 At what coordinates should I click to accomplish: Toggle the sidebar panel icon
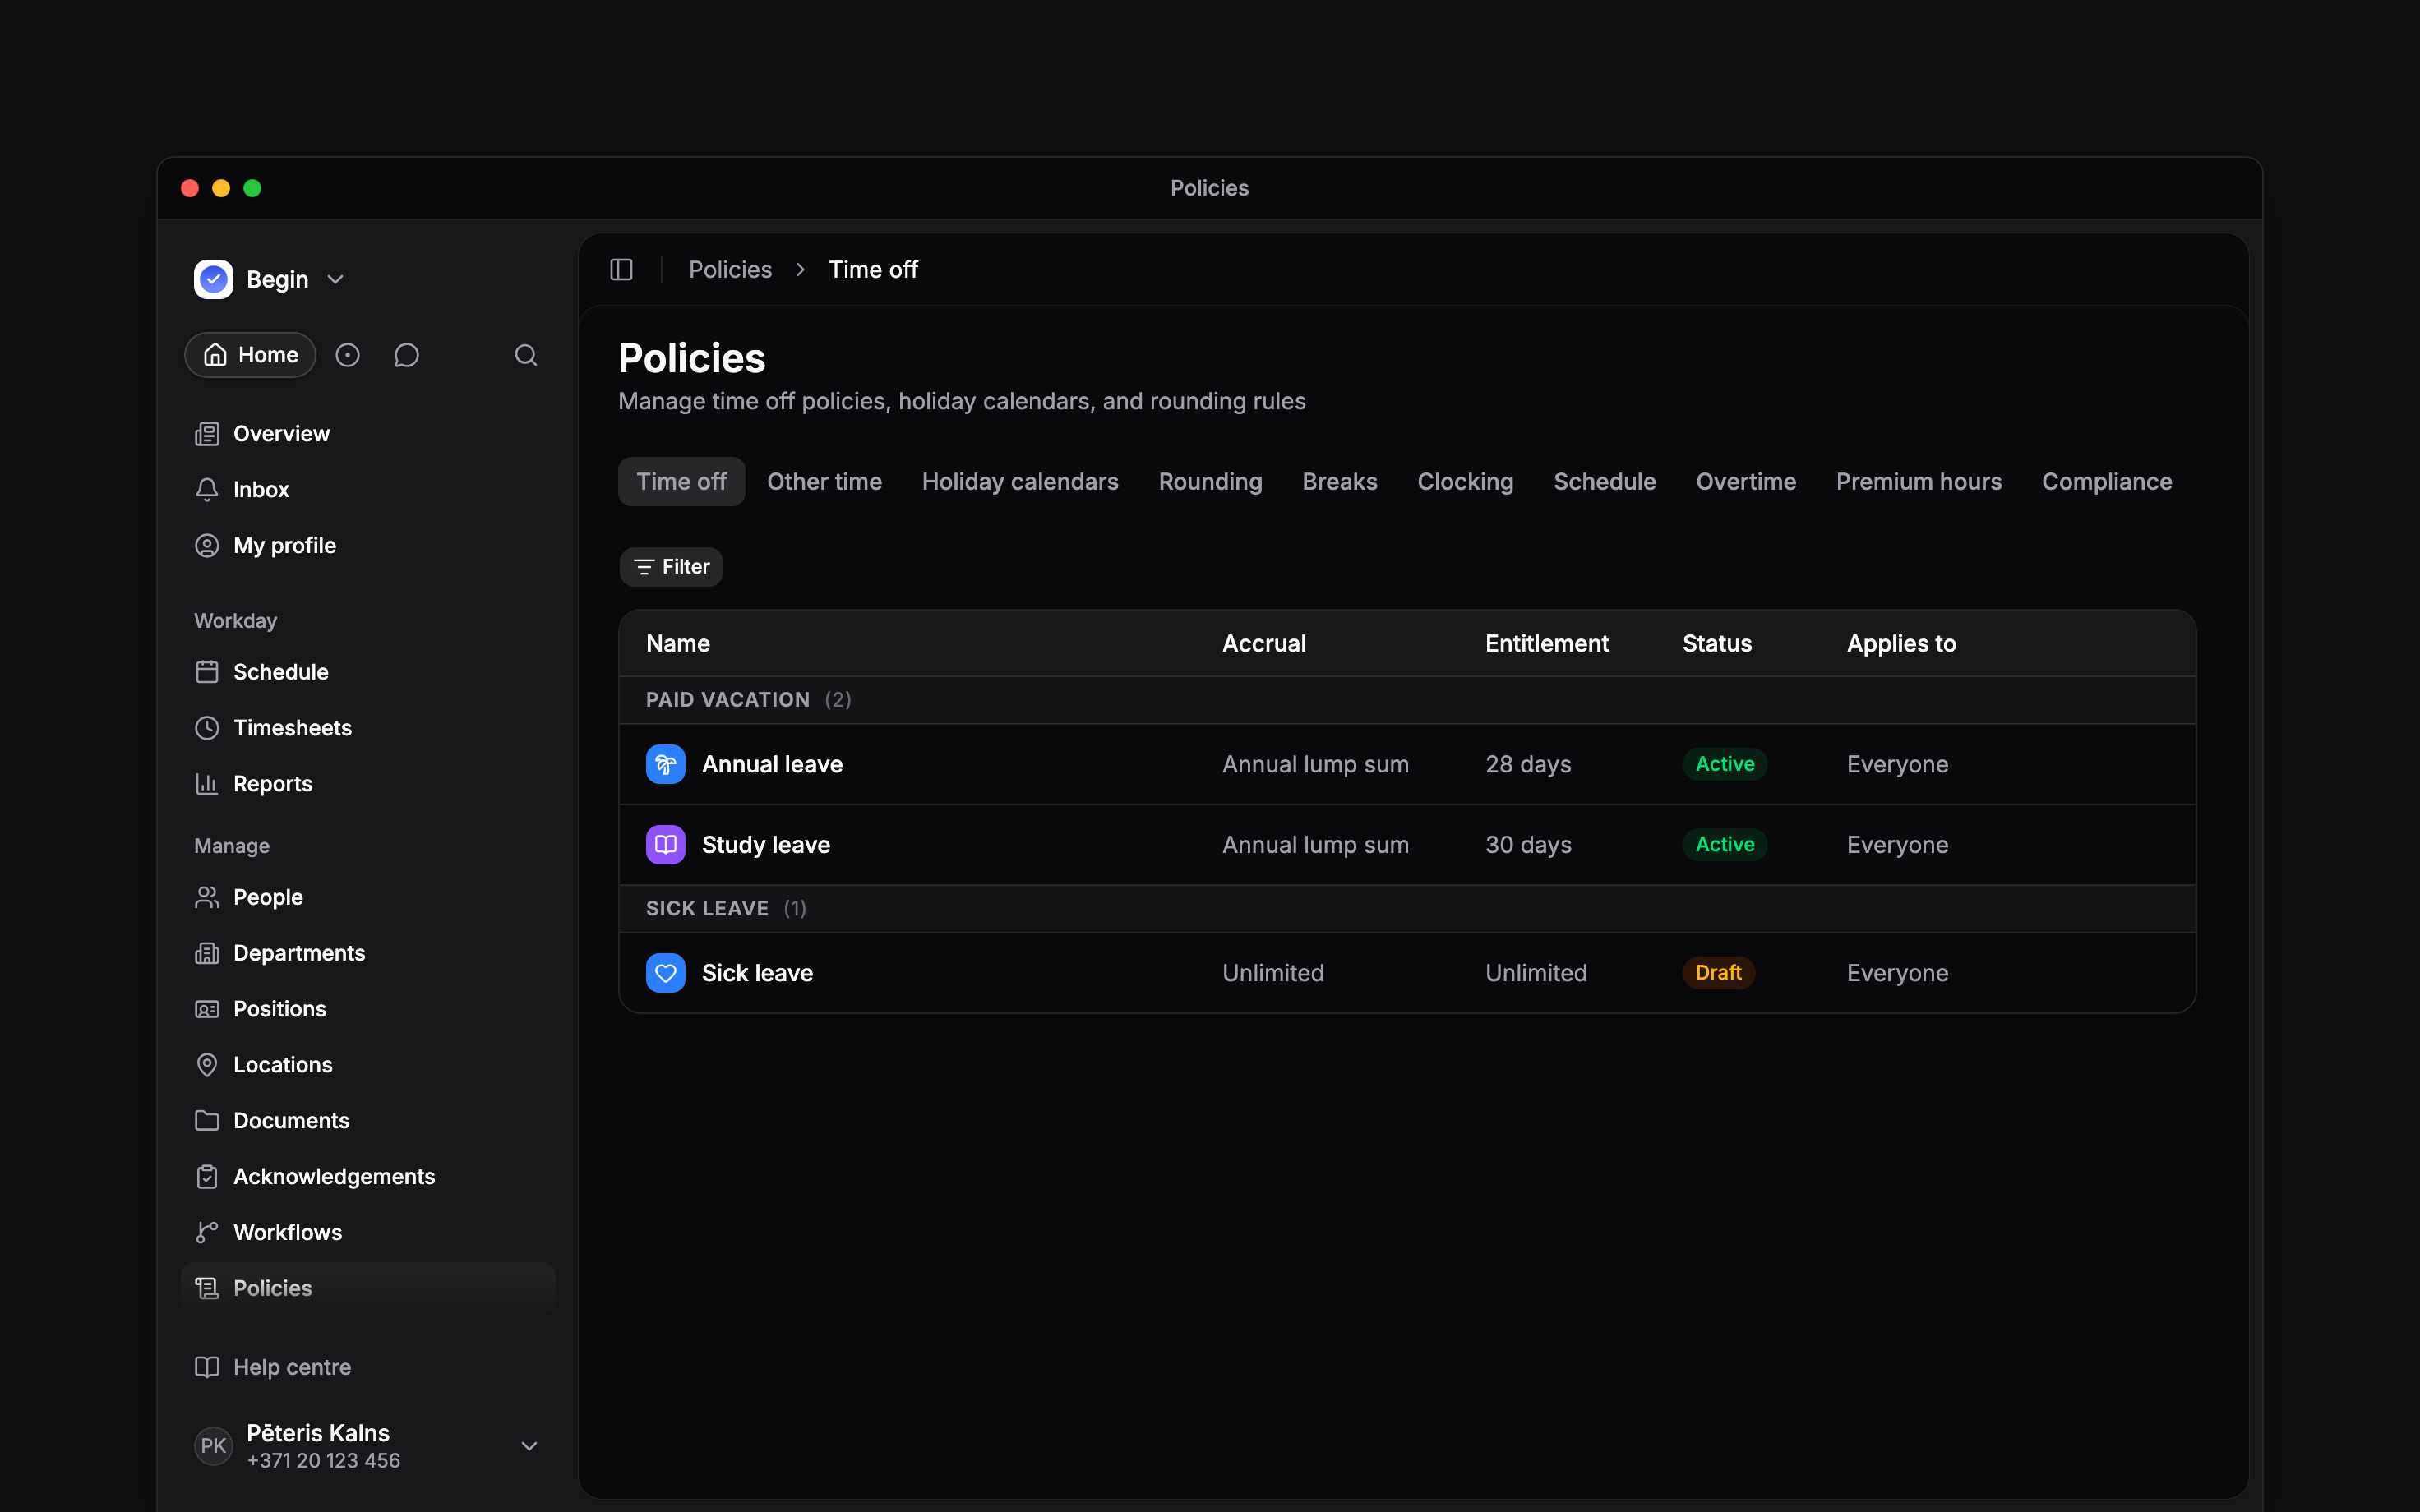[x=621, y=270]
